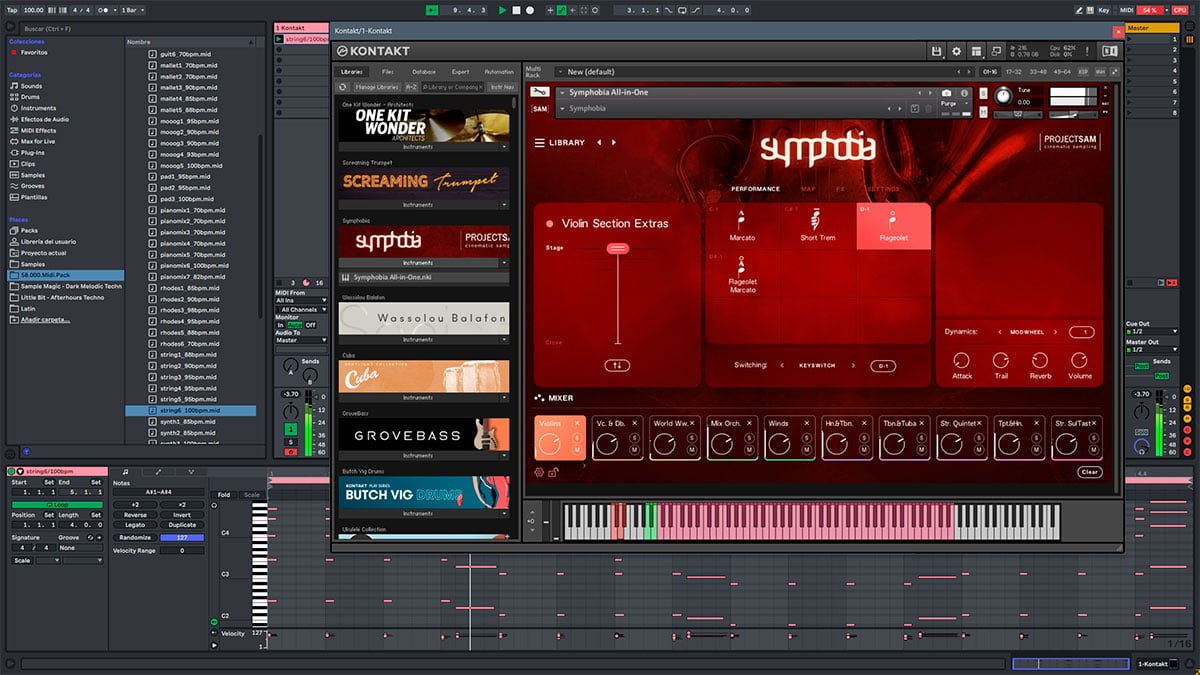
Task: Click the Kontakt library search field
Action: [x=452, y=88]
